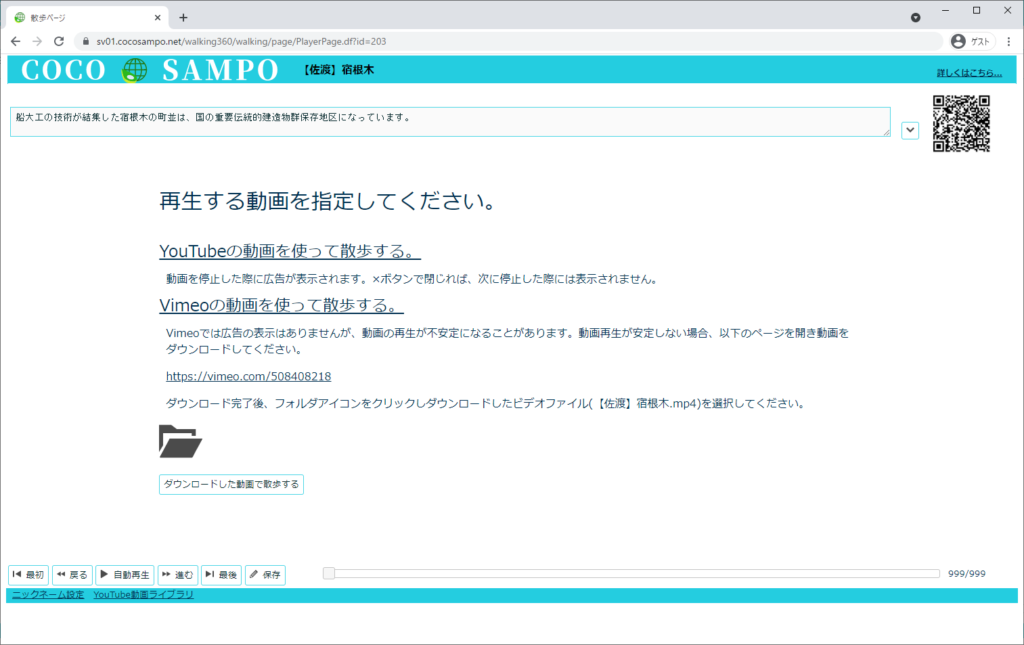Screen dimensions: 1024x645
Task: Click the 【佐渡】宿根木 header title
Action: point(338,70)
